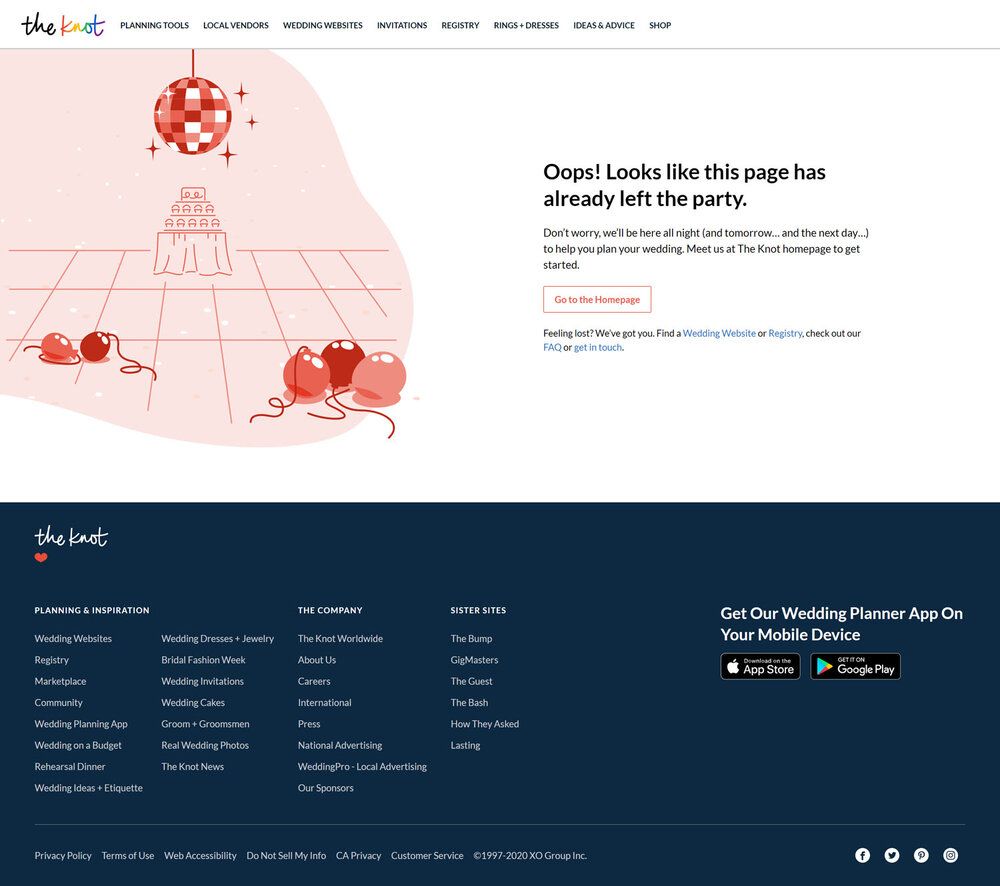Open the Twitter social icon
This screenshot has width=1000, height=886.
[x=892, y=855]
